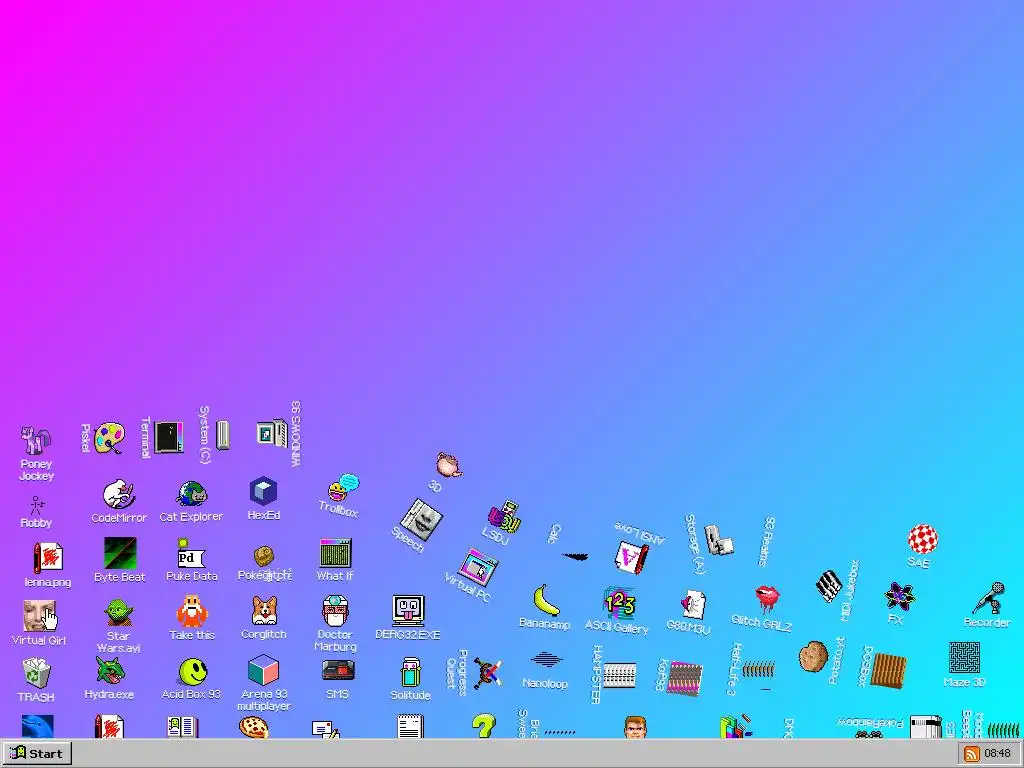The image size is (1024, 768).
Task: Open the blue dolphin icon below TRASH
Action: pos(37,726)
